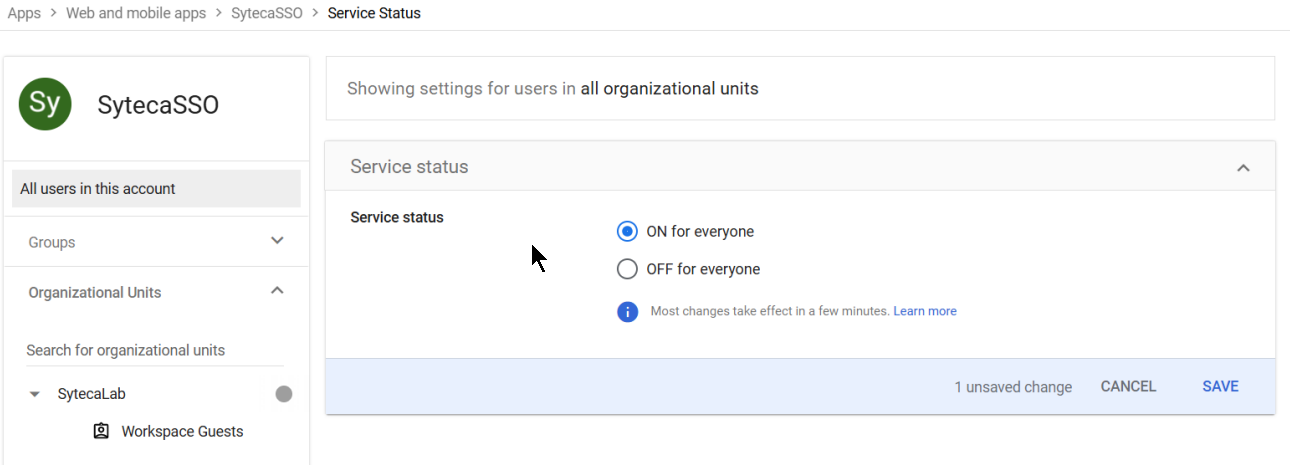Click the SAVE button

(x=1220, y=386)
